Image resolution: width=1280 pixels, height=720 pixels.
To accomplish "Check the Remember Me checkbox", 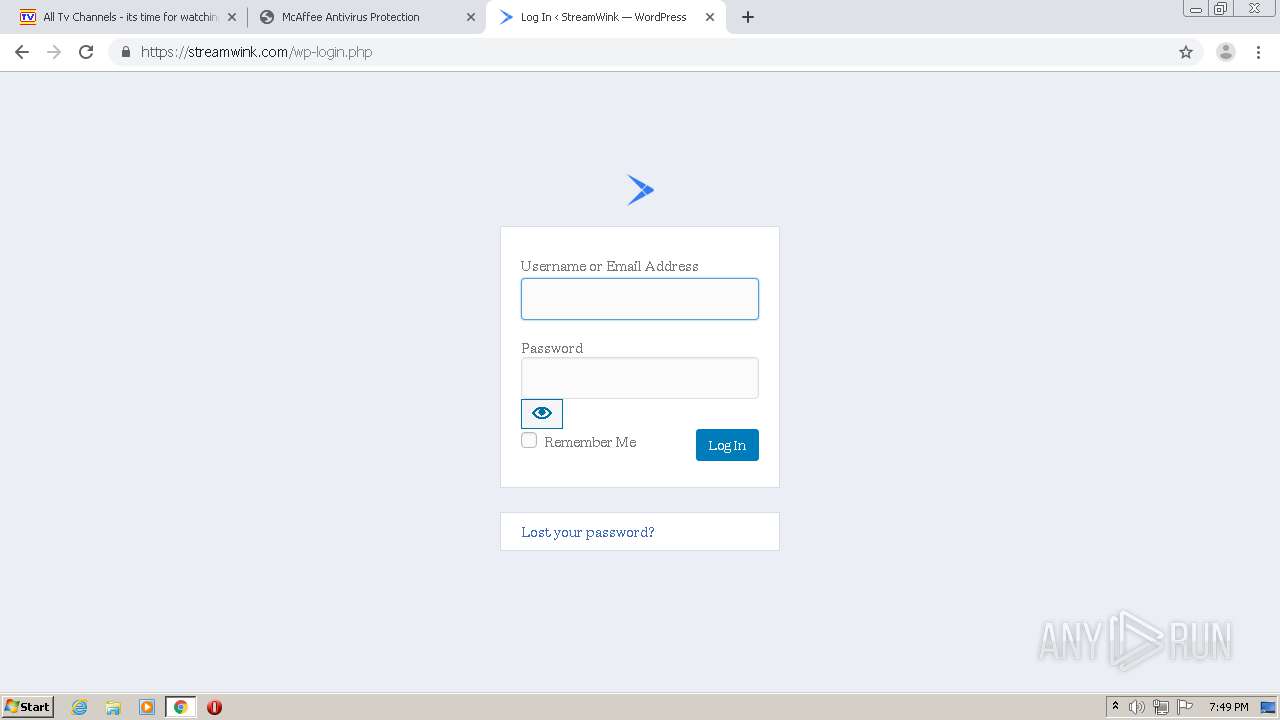I will coord(529,440).
